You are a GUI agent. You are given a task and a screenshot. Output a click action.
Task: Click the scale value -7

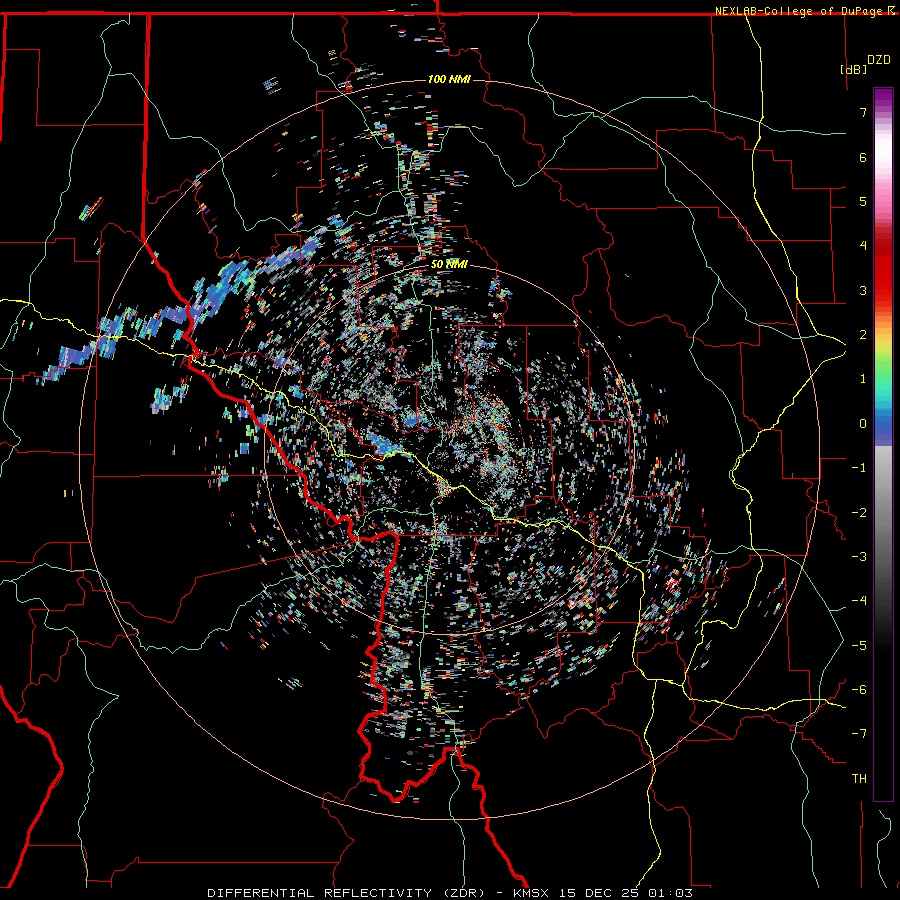[x=859, y=734]
